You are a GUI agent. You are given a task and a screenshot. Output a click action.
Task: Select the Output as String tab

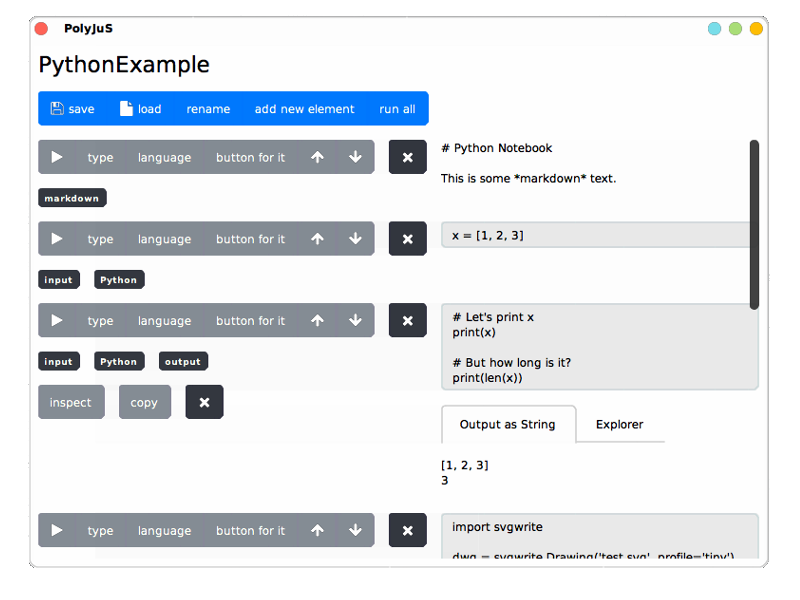pyautogui.click(x=507, y=424)
